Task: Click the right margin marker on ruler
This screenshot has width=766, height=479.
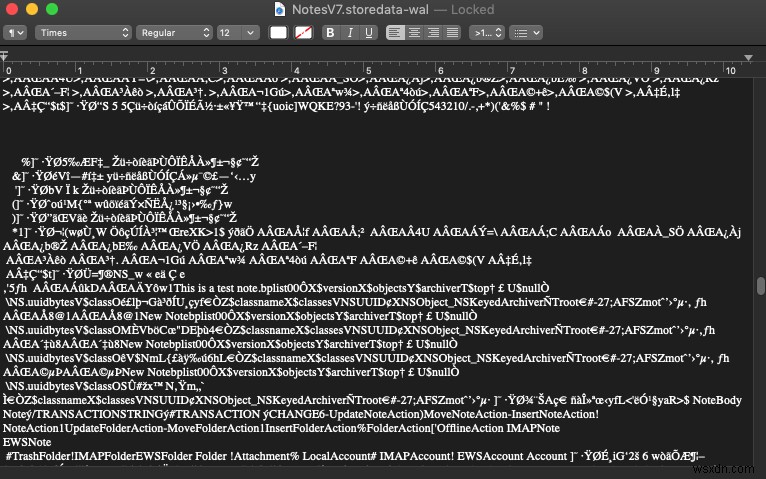Action: [748, 58]
